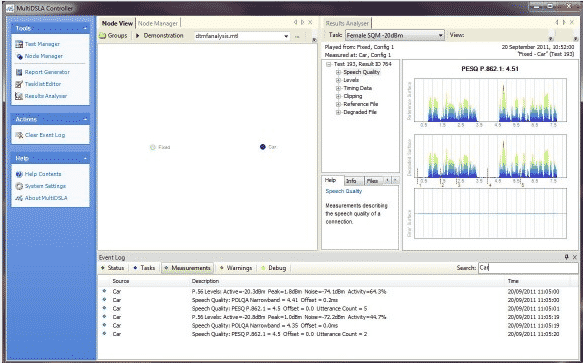This screenshot has width=583, height=363.
Task: Close the Event Log panel
Action: [x=574, y=257]
